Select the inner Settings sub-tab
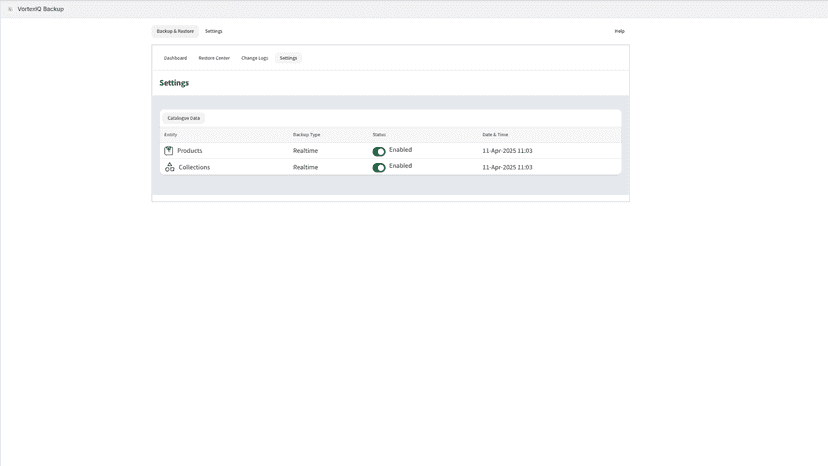 tap(288, 58)
